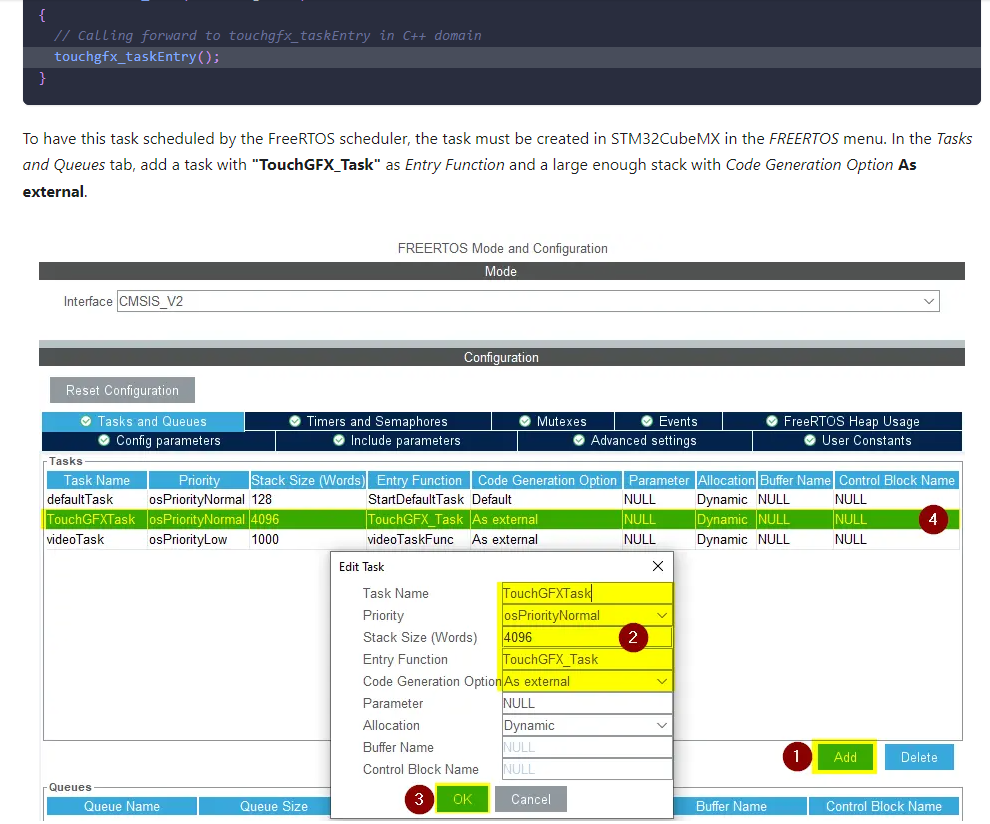
Task: Open the Interface CMSIS_V2 dropdown
Action: [528, 301]
